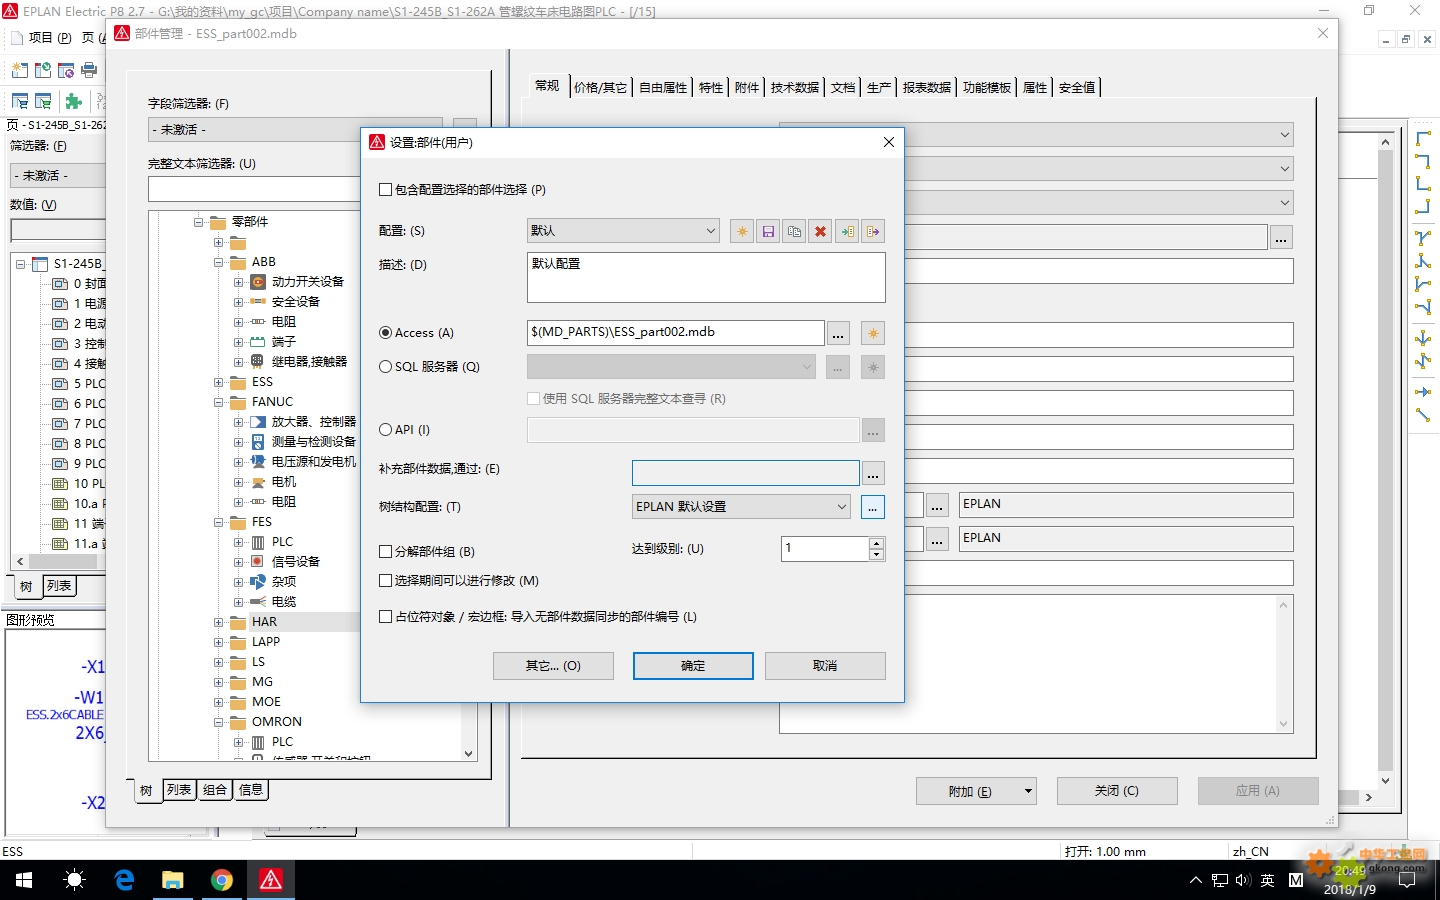
Task: Close the 设置:部件(用户) dialog
Action: [889, 142]
